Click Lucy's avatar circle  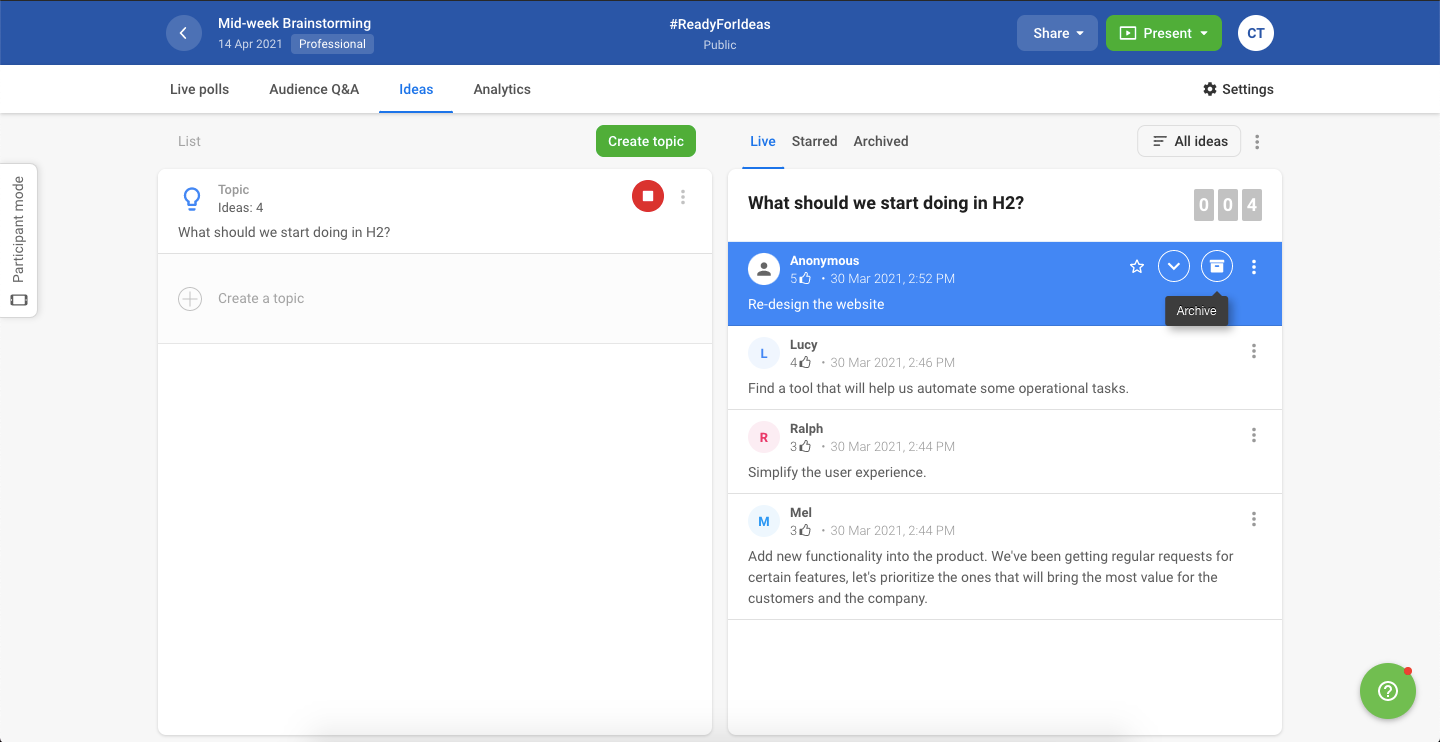pyautogui.click(x=764, y=353)
